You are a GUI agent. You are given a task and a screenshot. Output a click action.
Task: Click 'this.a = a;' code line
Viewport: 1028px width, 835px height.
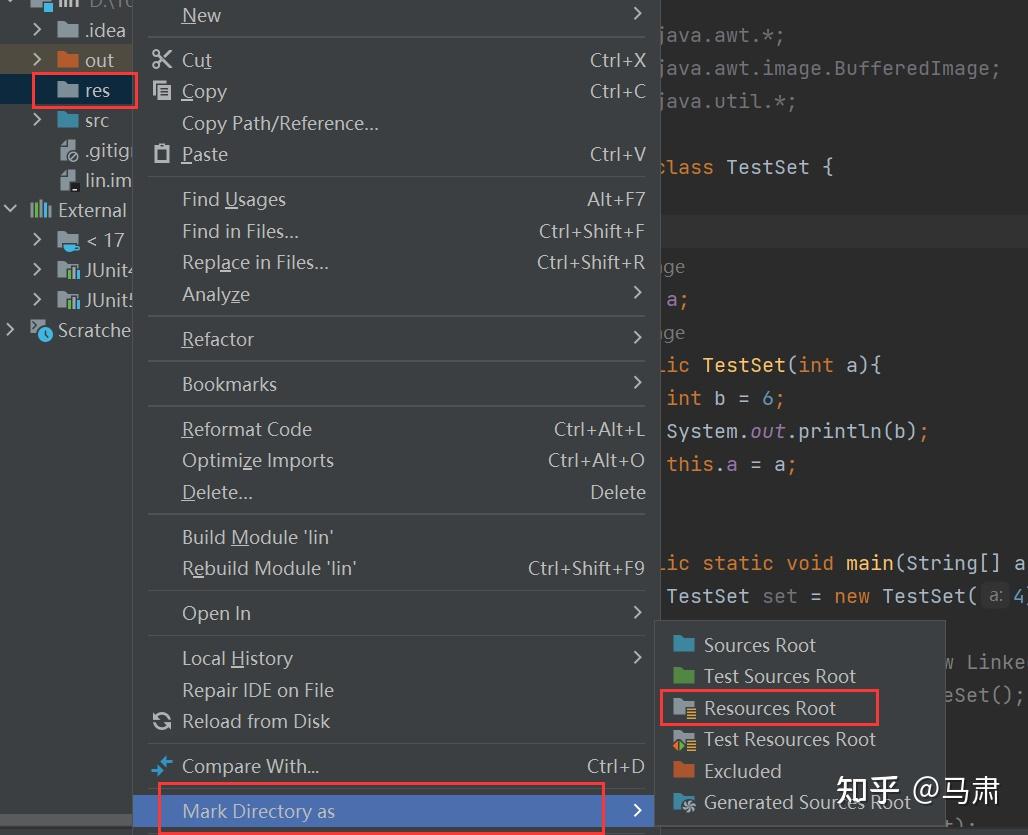(731, 465)
